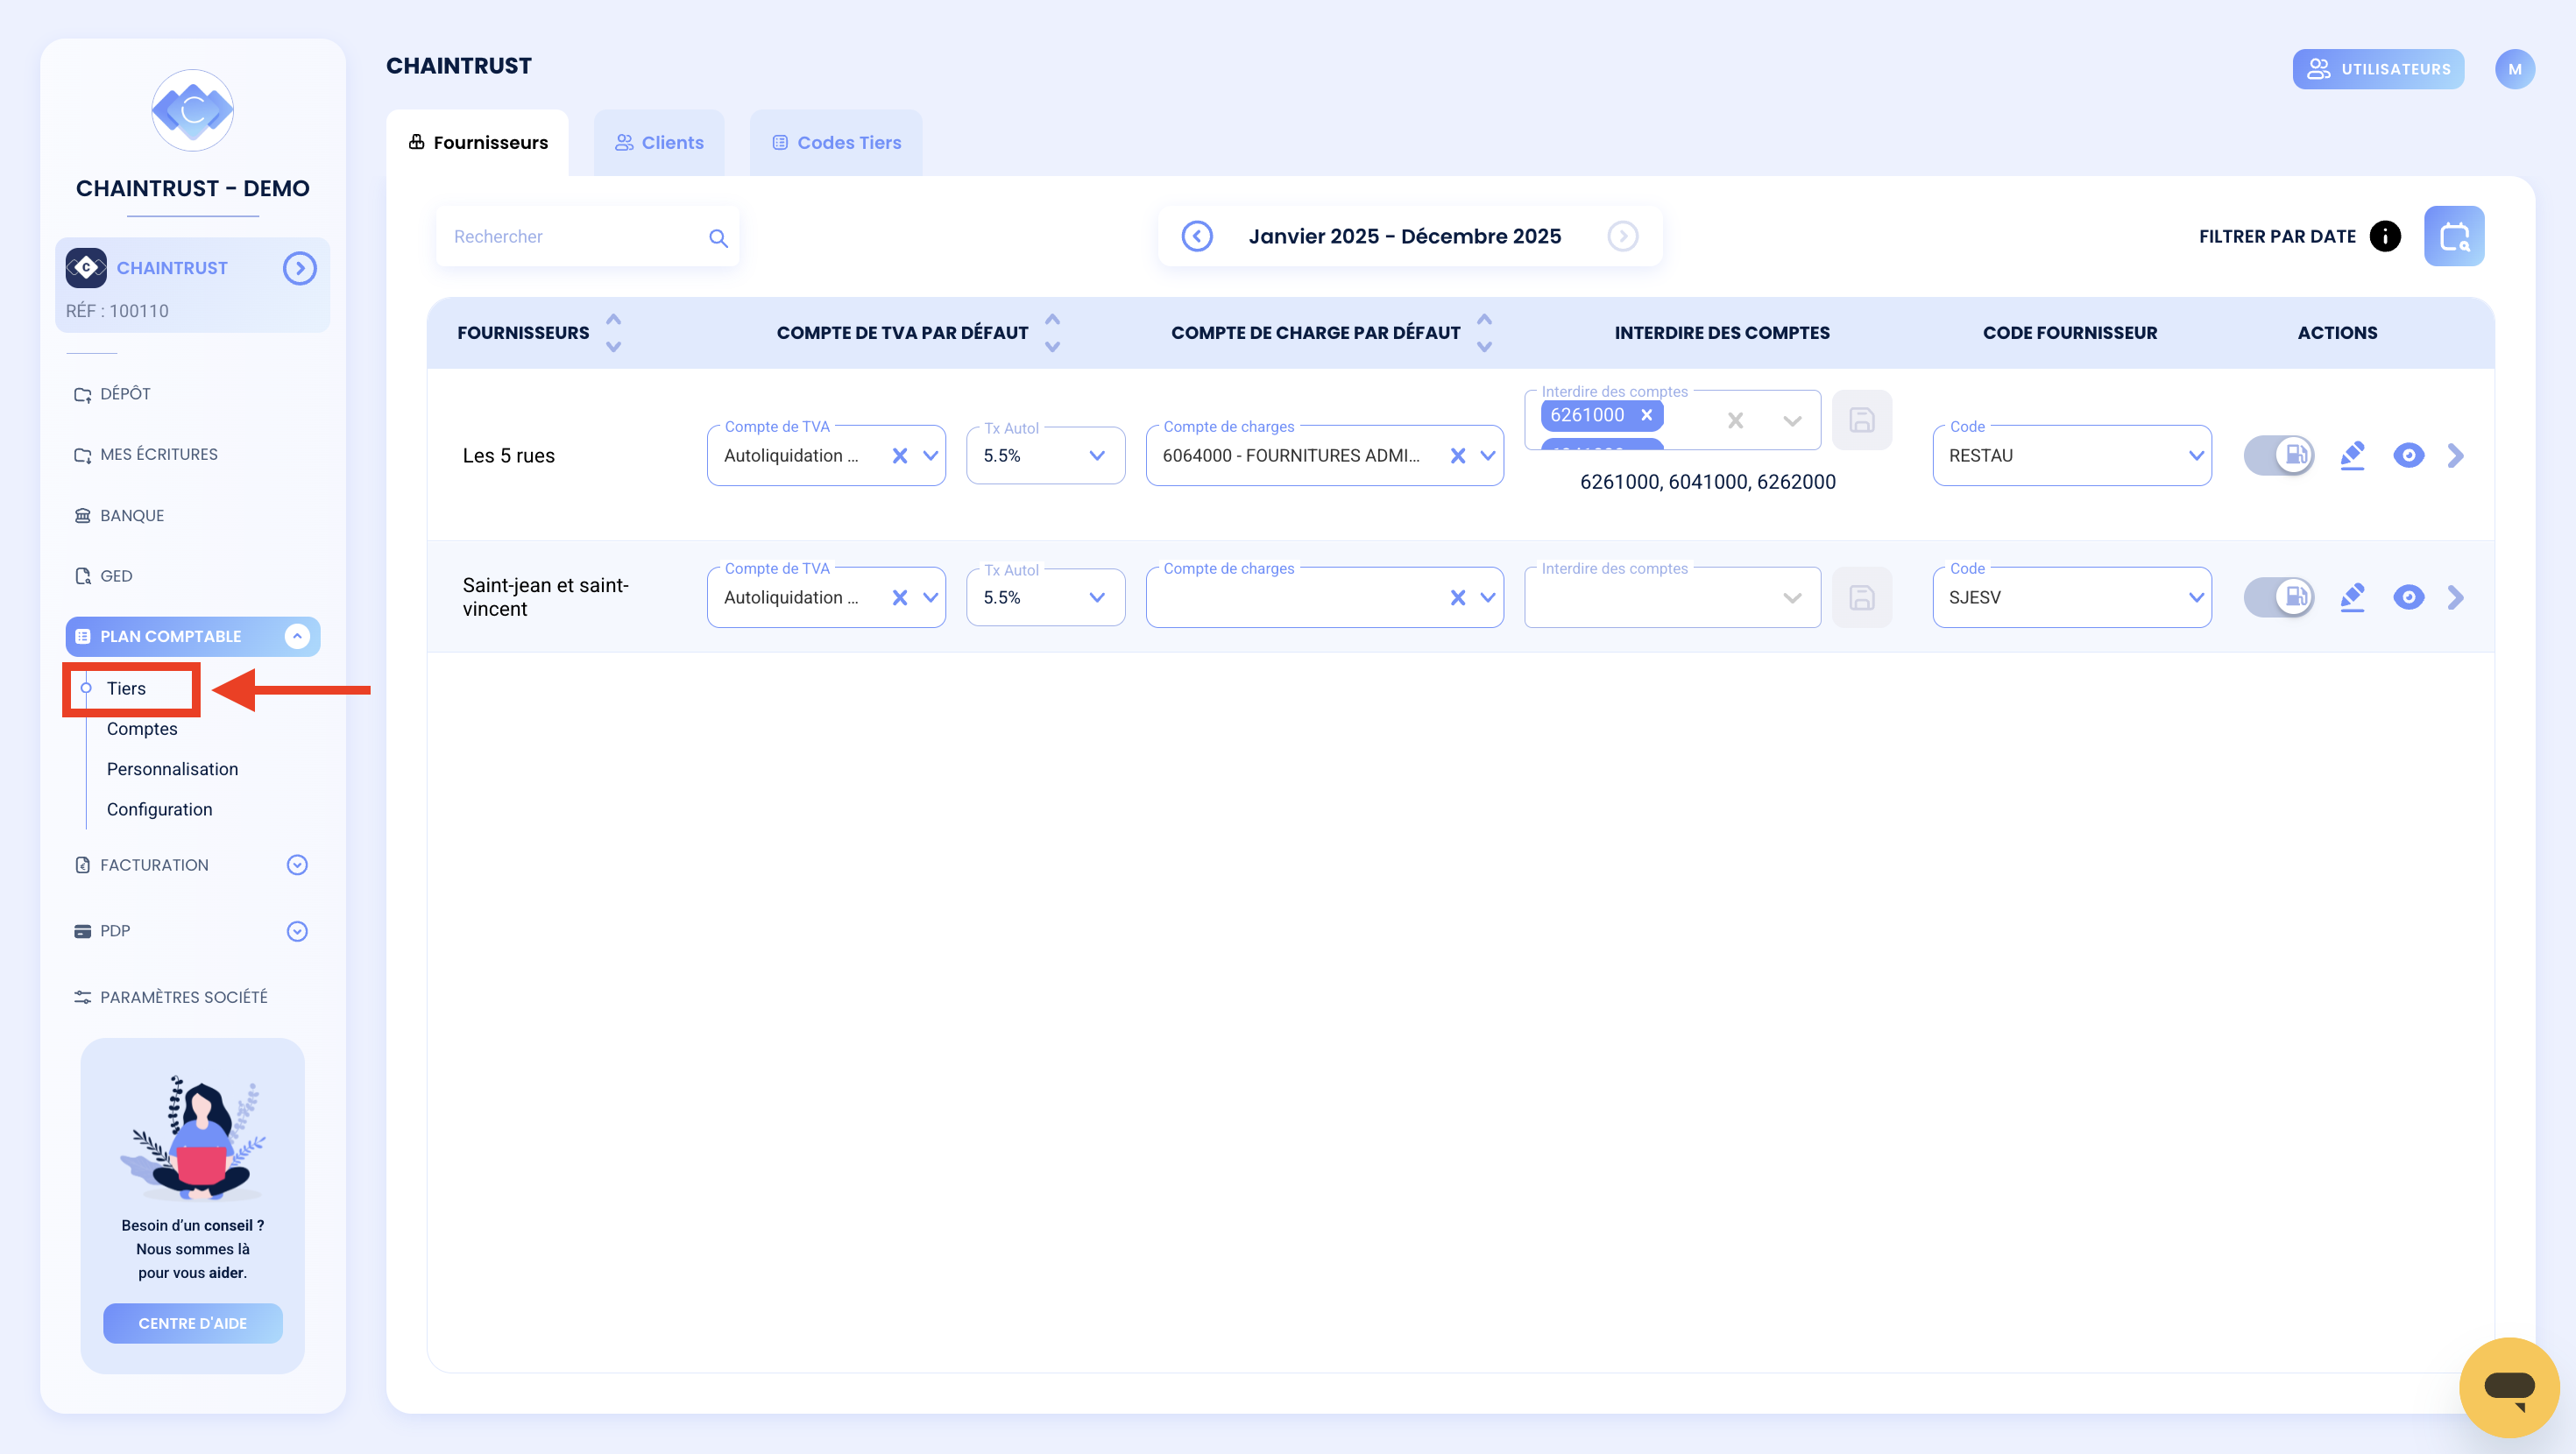Clear all forbidden accounts for Les 5 rues

pyautogui.click(x=1736, y=421)
